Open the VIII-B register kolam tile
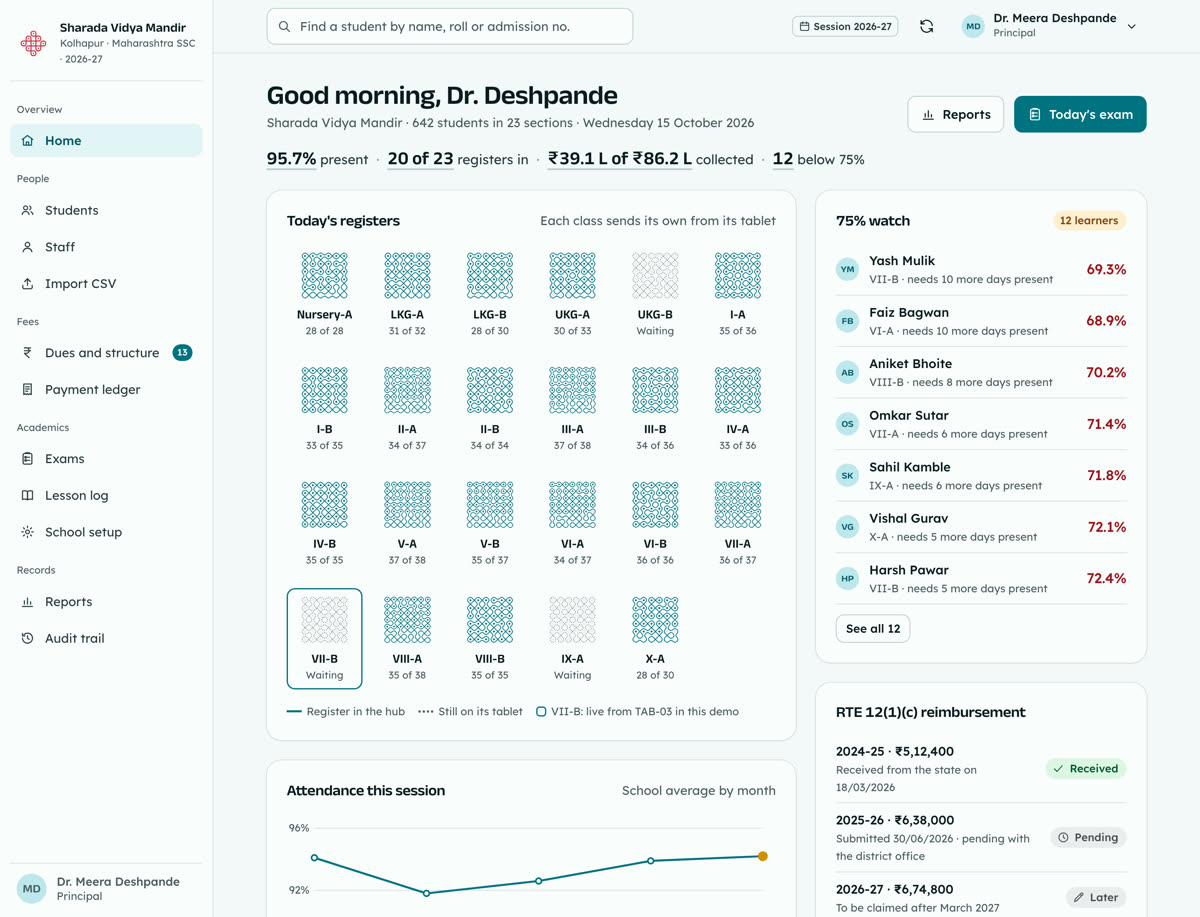The image size is (1200, 917). tap(490, 639)
